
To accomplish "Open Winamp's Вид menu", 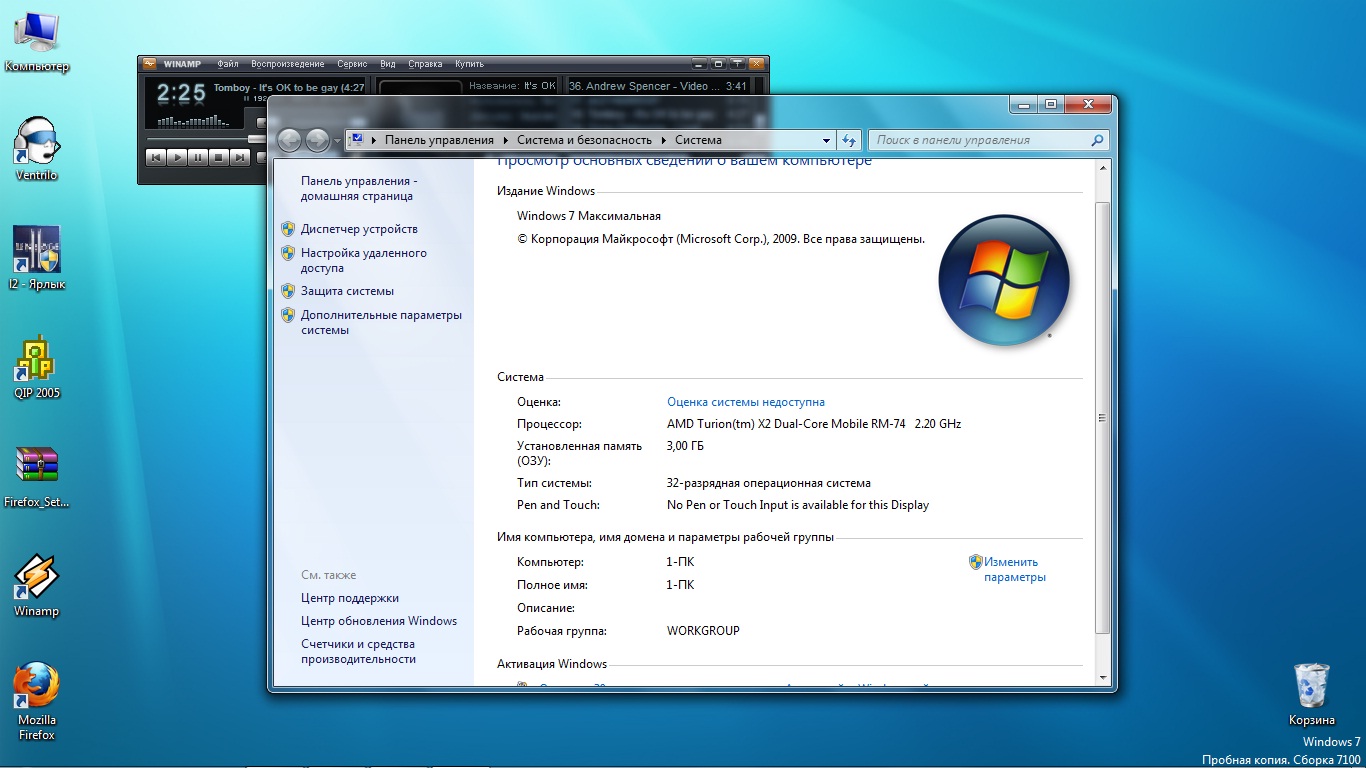I will pos(388,64).
